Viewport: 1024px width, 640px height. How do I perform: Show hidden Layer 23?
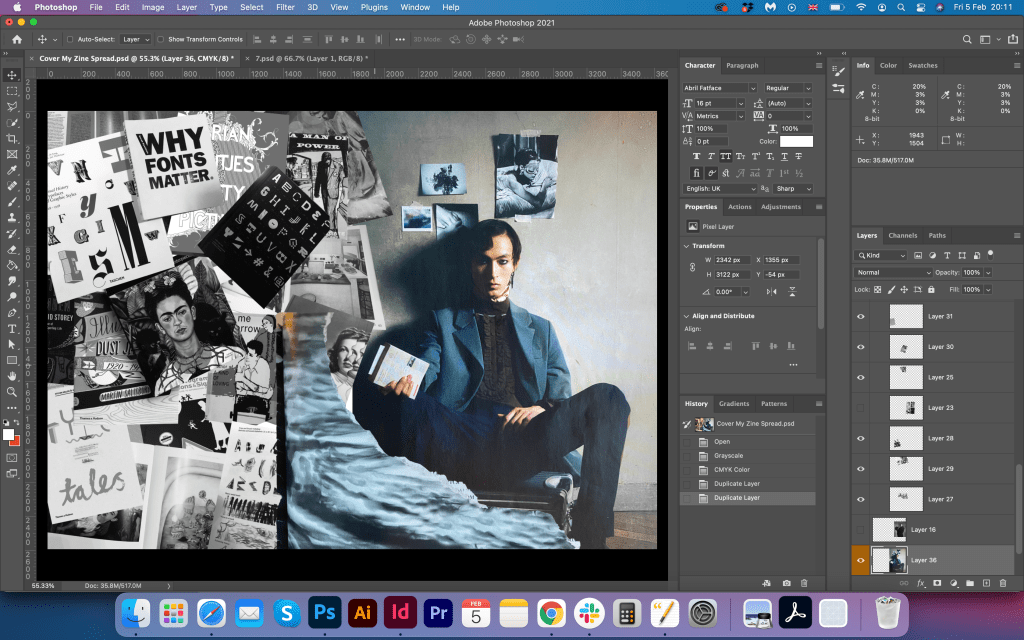tap(860, 408)
